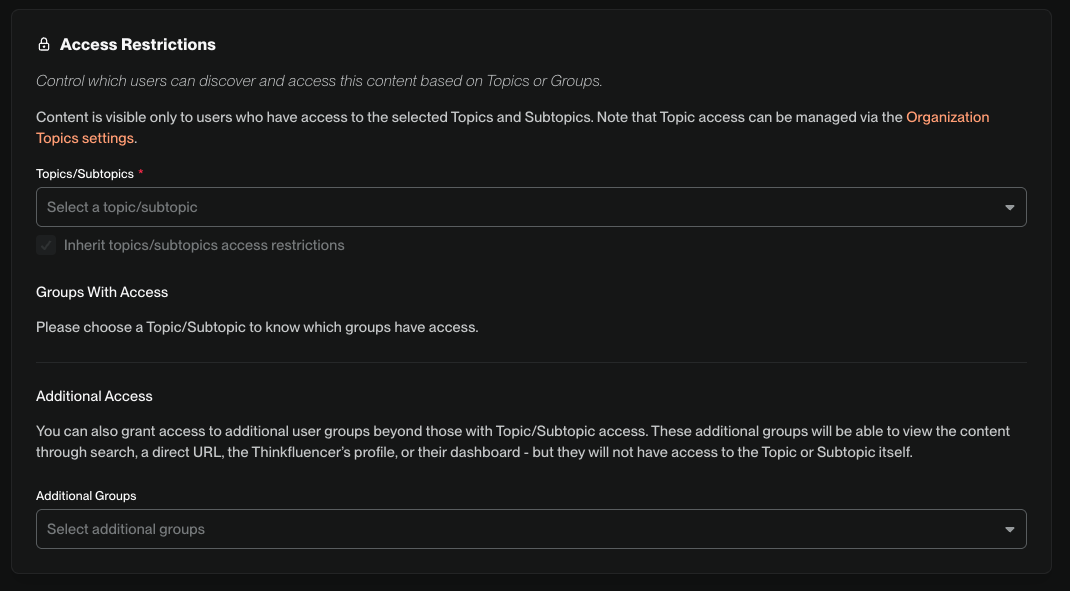Toggle Inherit topics/subtopics access restrictions checkbox
This screenshot has height=591, width=1070.
[x=46, y=245]
